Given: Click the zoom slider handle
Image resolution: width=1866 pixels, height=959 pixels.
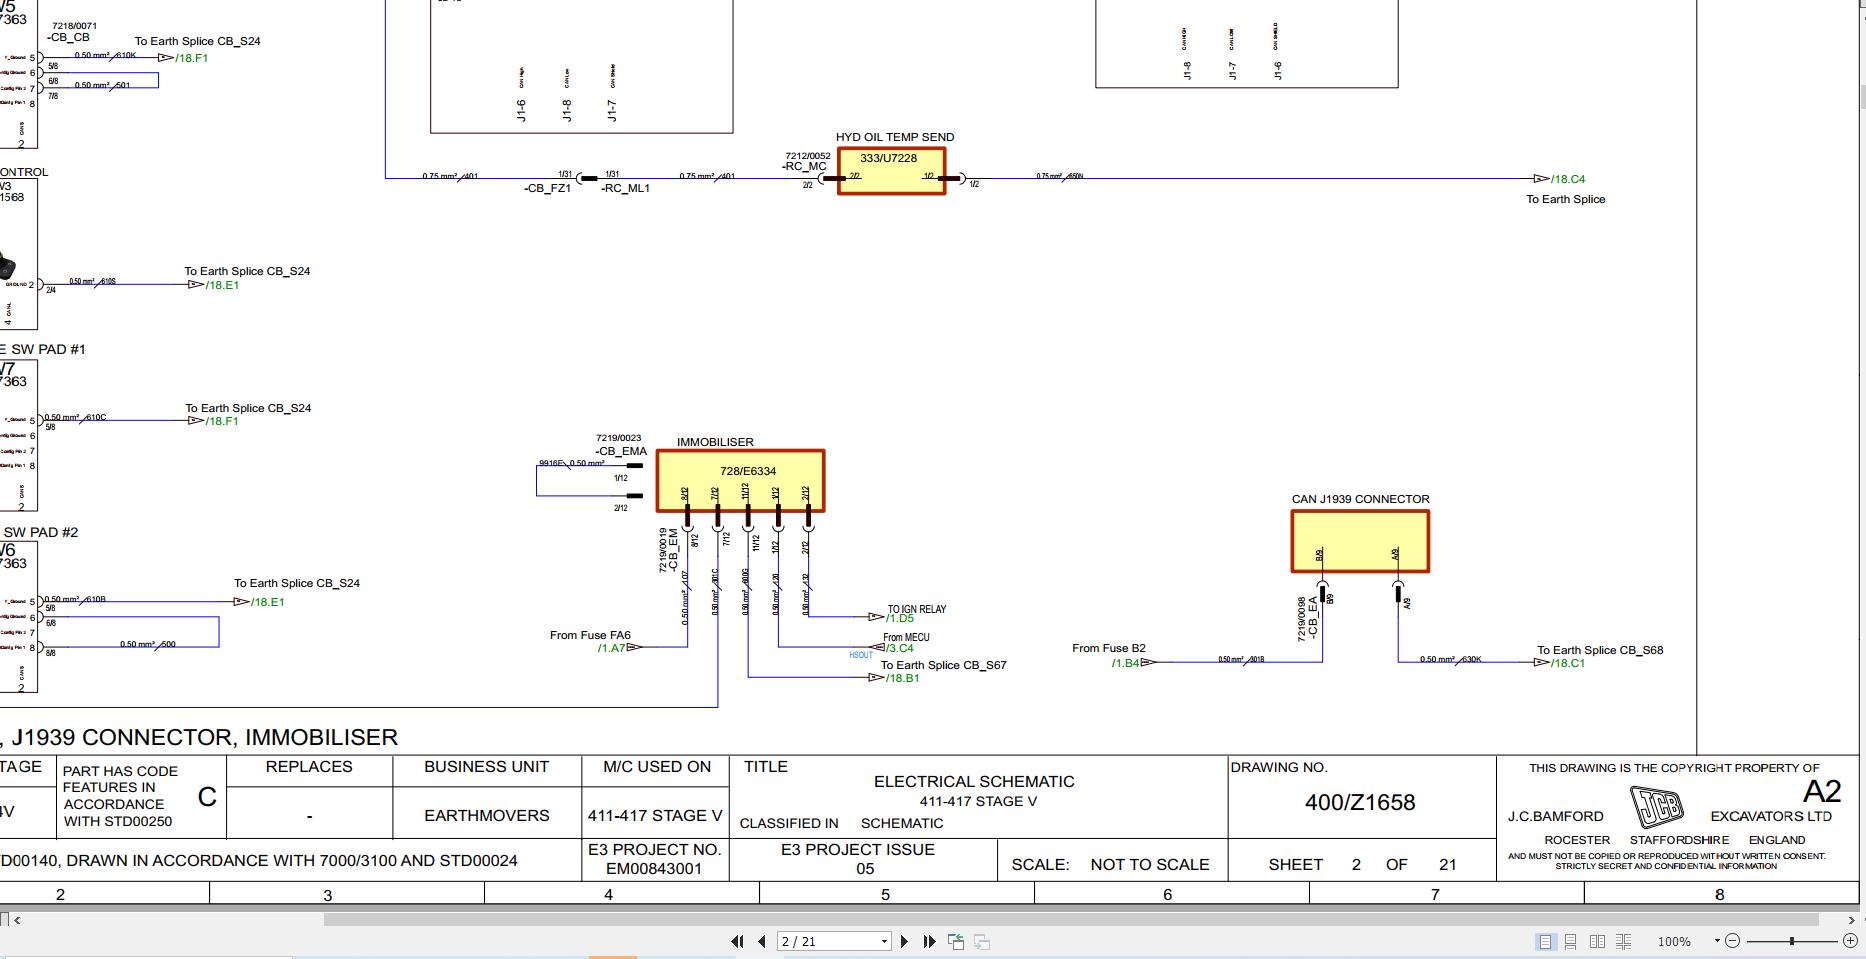Looking at the screenshot, I should pos(1793,941).
